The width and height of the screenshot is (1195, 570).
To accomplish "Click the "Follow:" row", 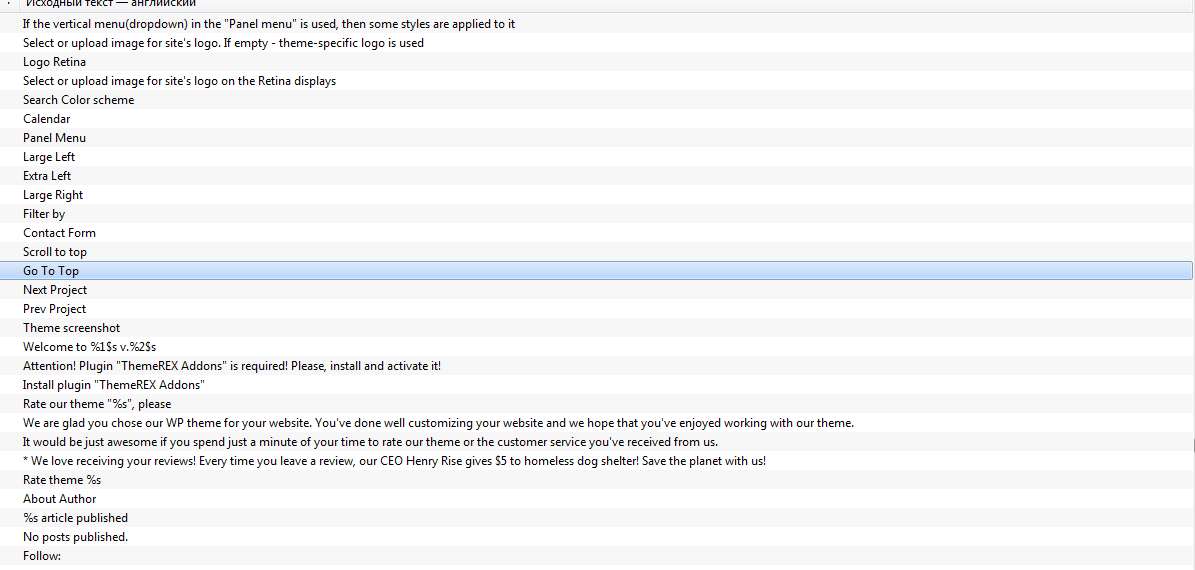I will click(x=597, y=556).
